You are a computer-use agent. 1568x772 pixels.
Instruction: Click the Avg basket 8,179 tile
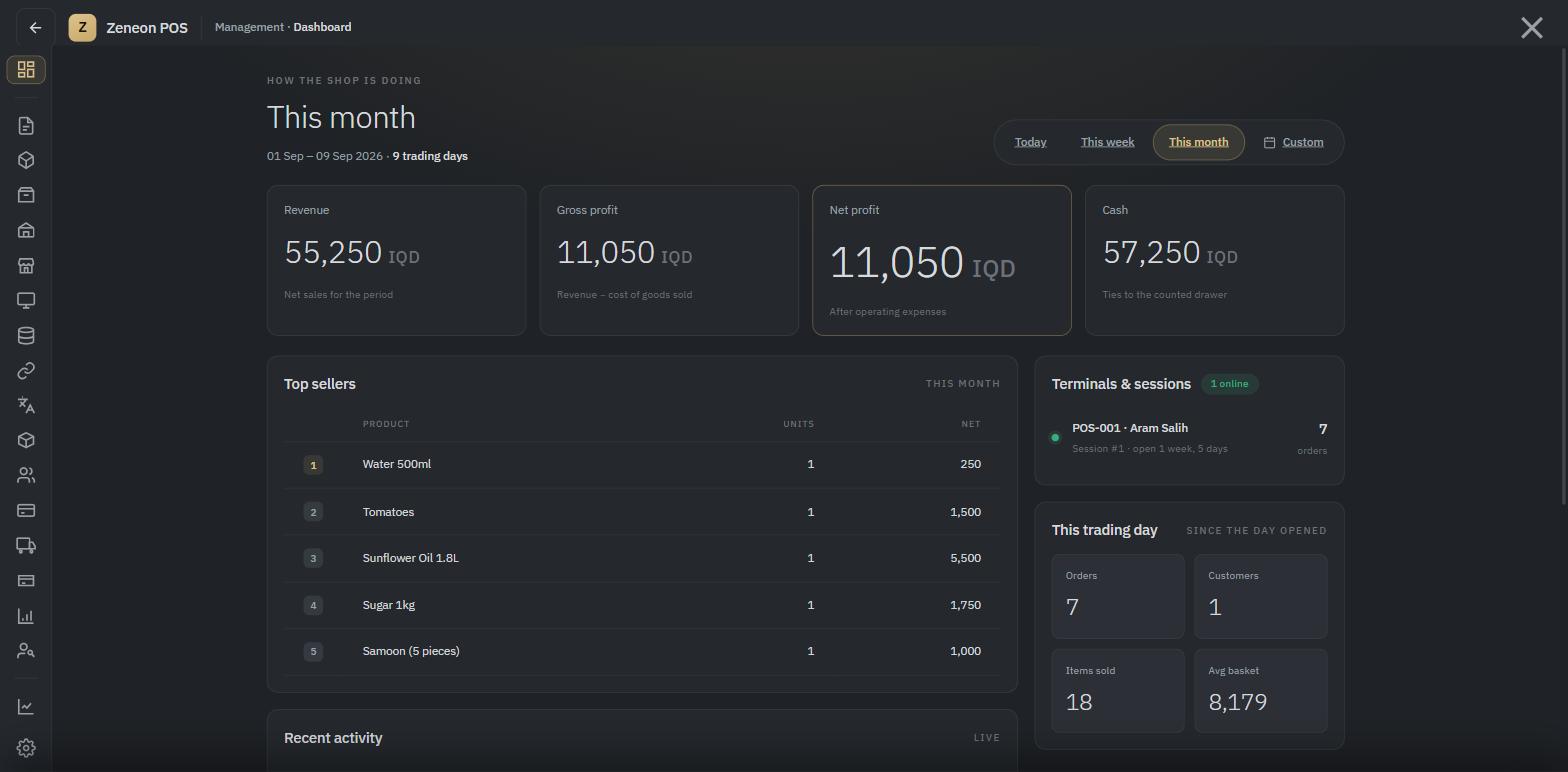[1261, 691]
